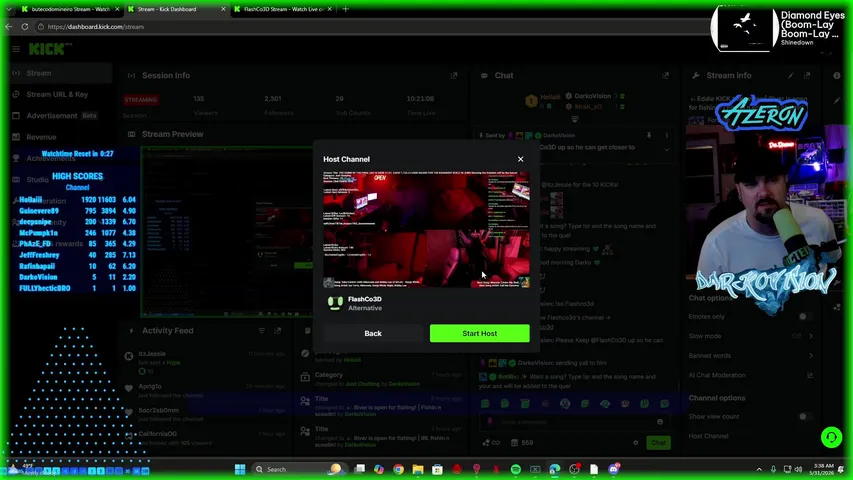
Task: Open the browser tab list dropdown
Action: (x=8, y=9)
